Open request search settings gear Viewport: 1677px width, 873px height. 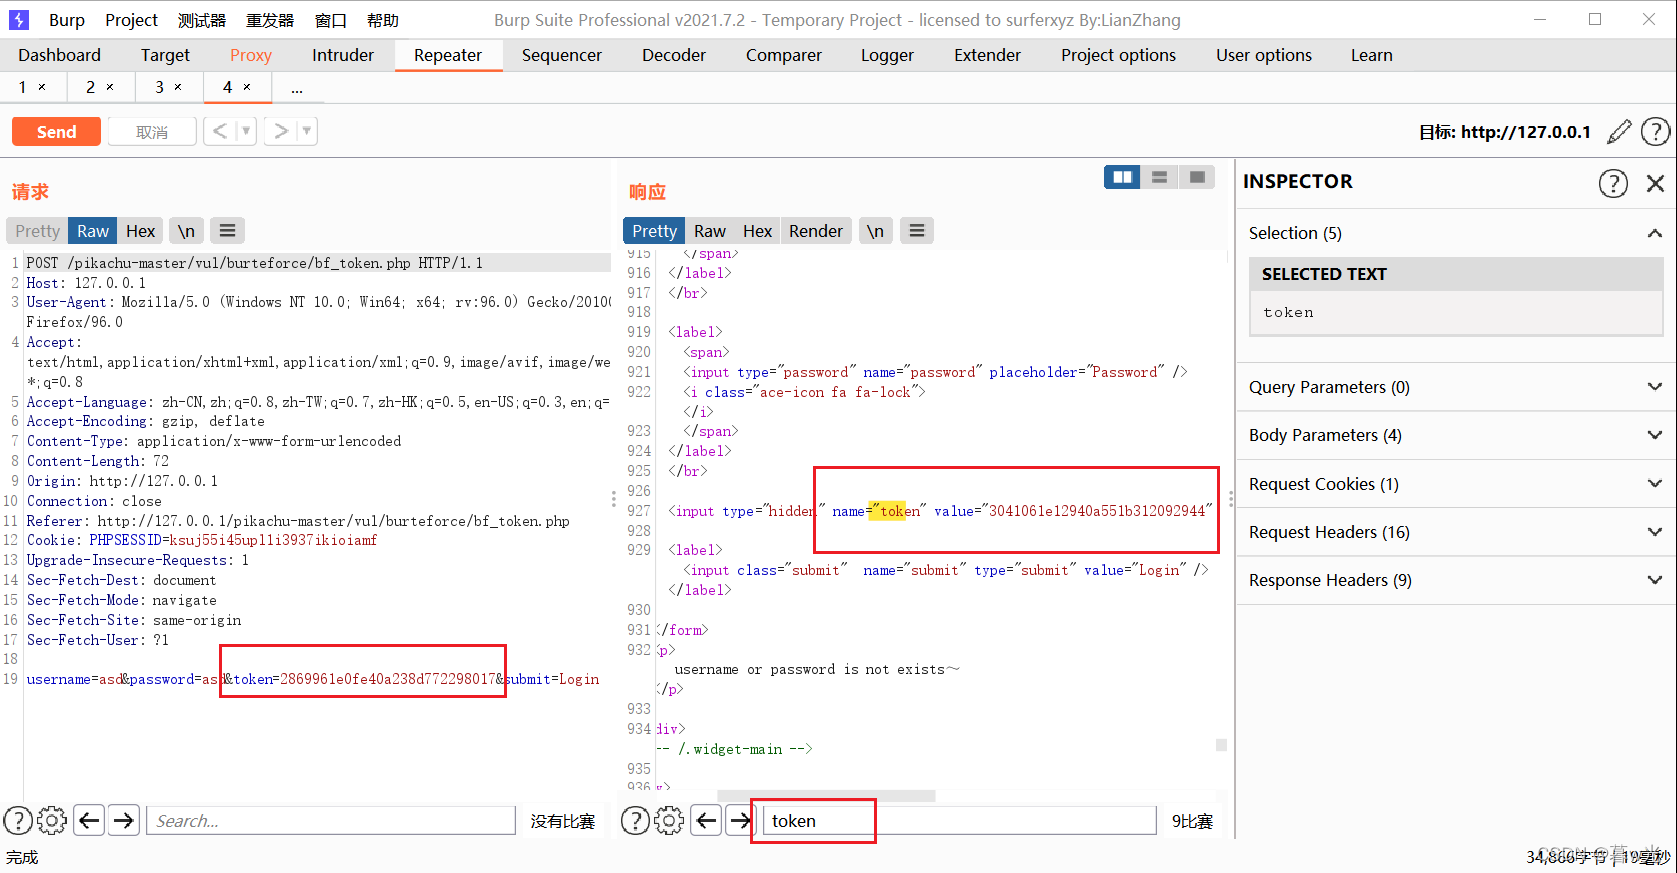tap(52, 821)
